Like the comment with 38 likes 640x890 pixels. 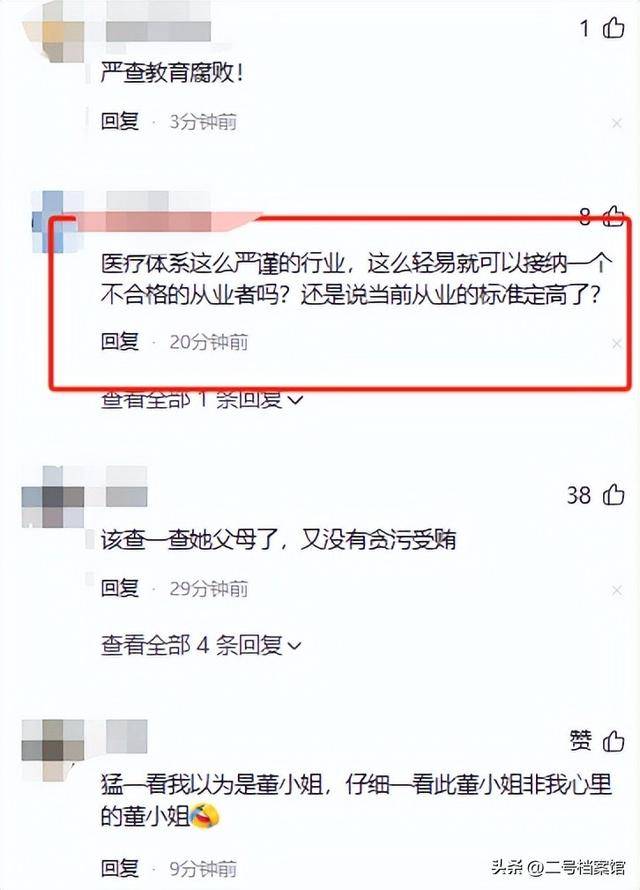(x=613, y=494)
